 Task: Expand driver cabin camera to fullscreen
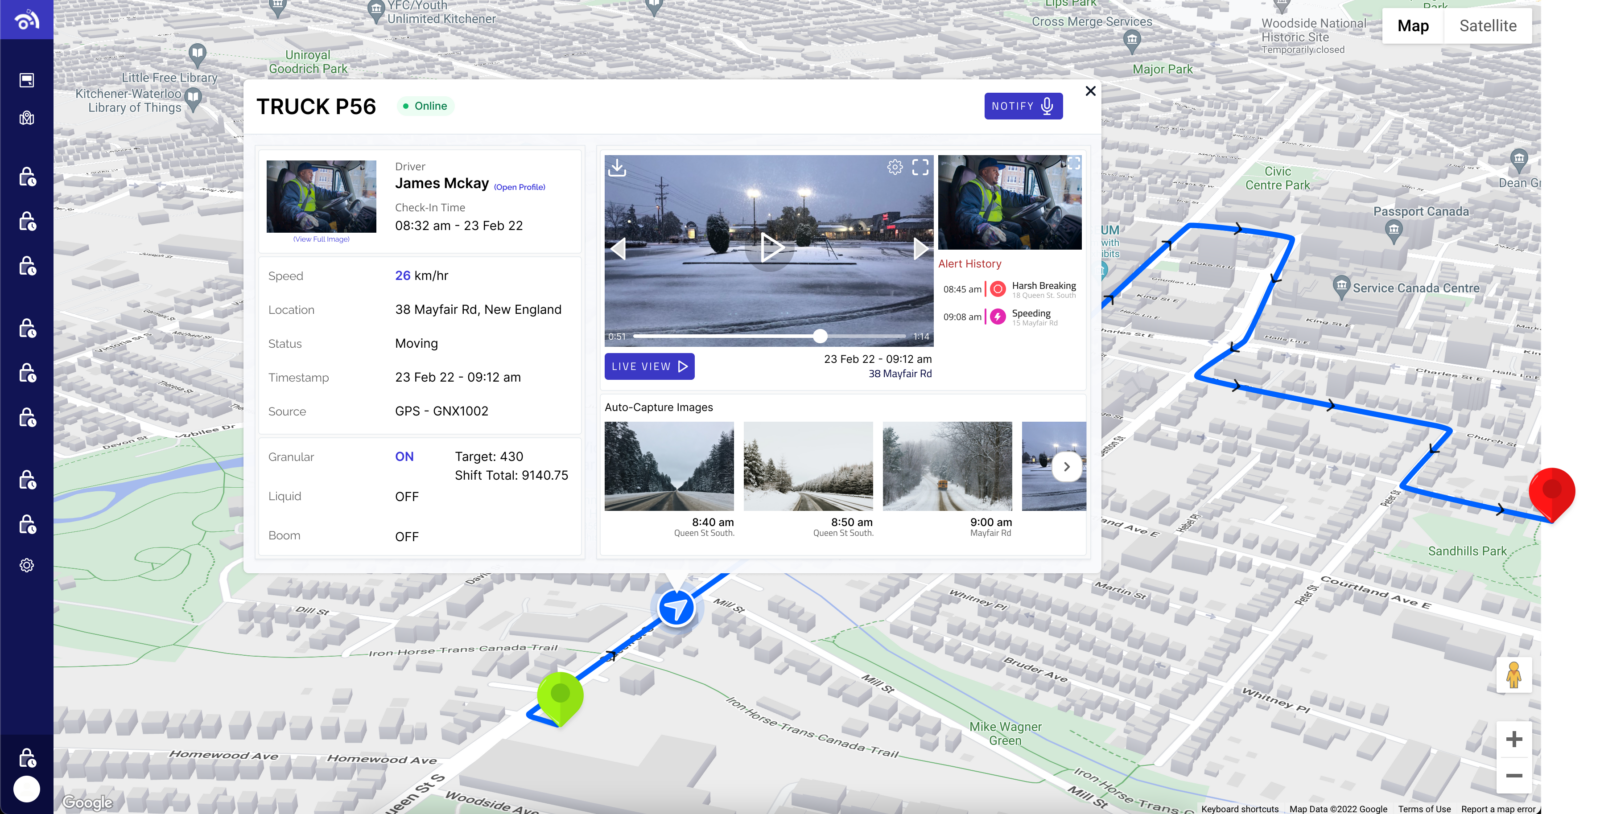tap(1073, 164)
